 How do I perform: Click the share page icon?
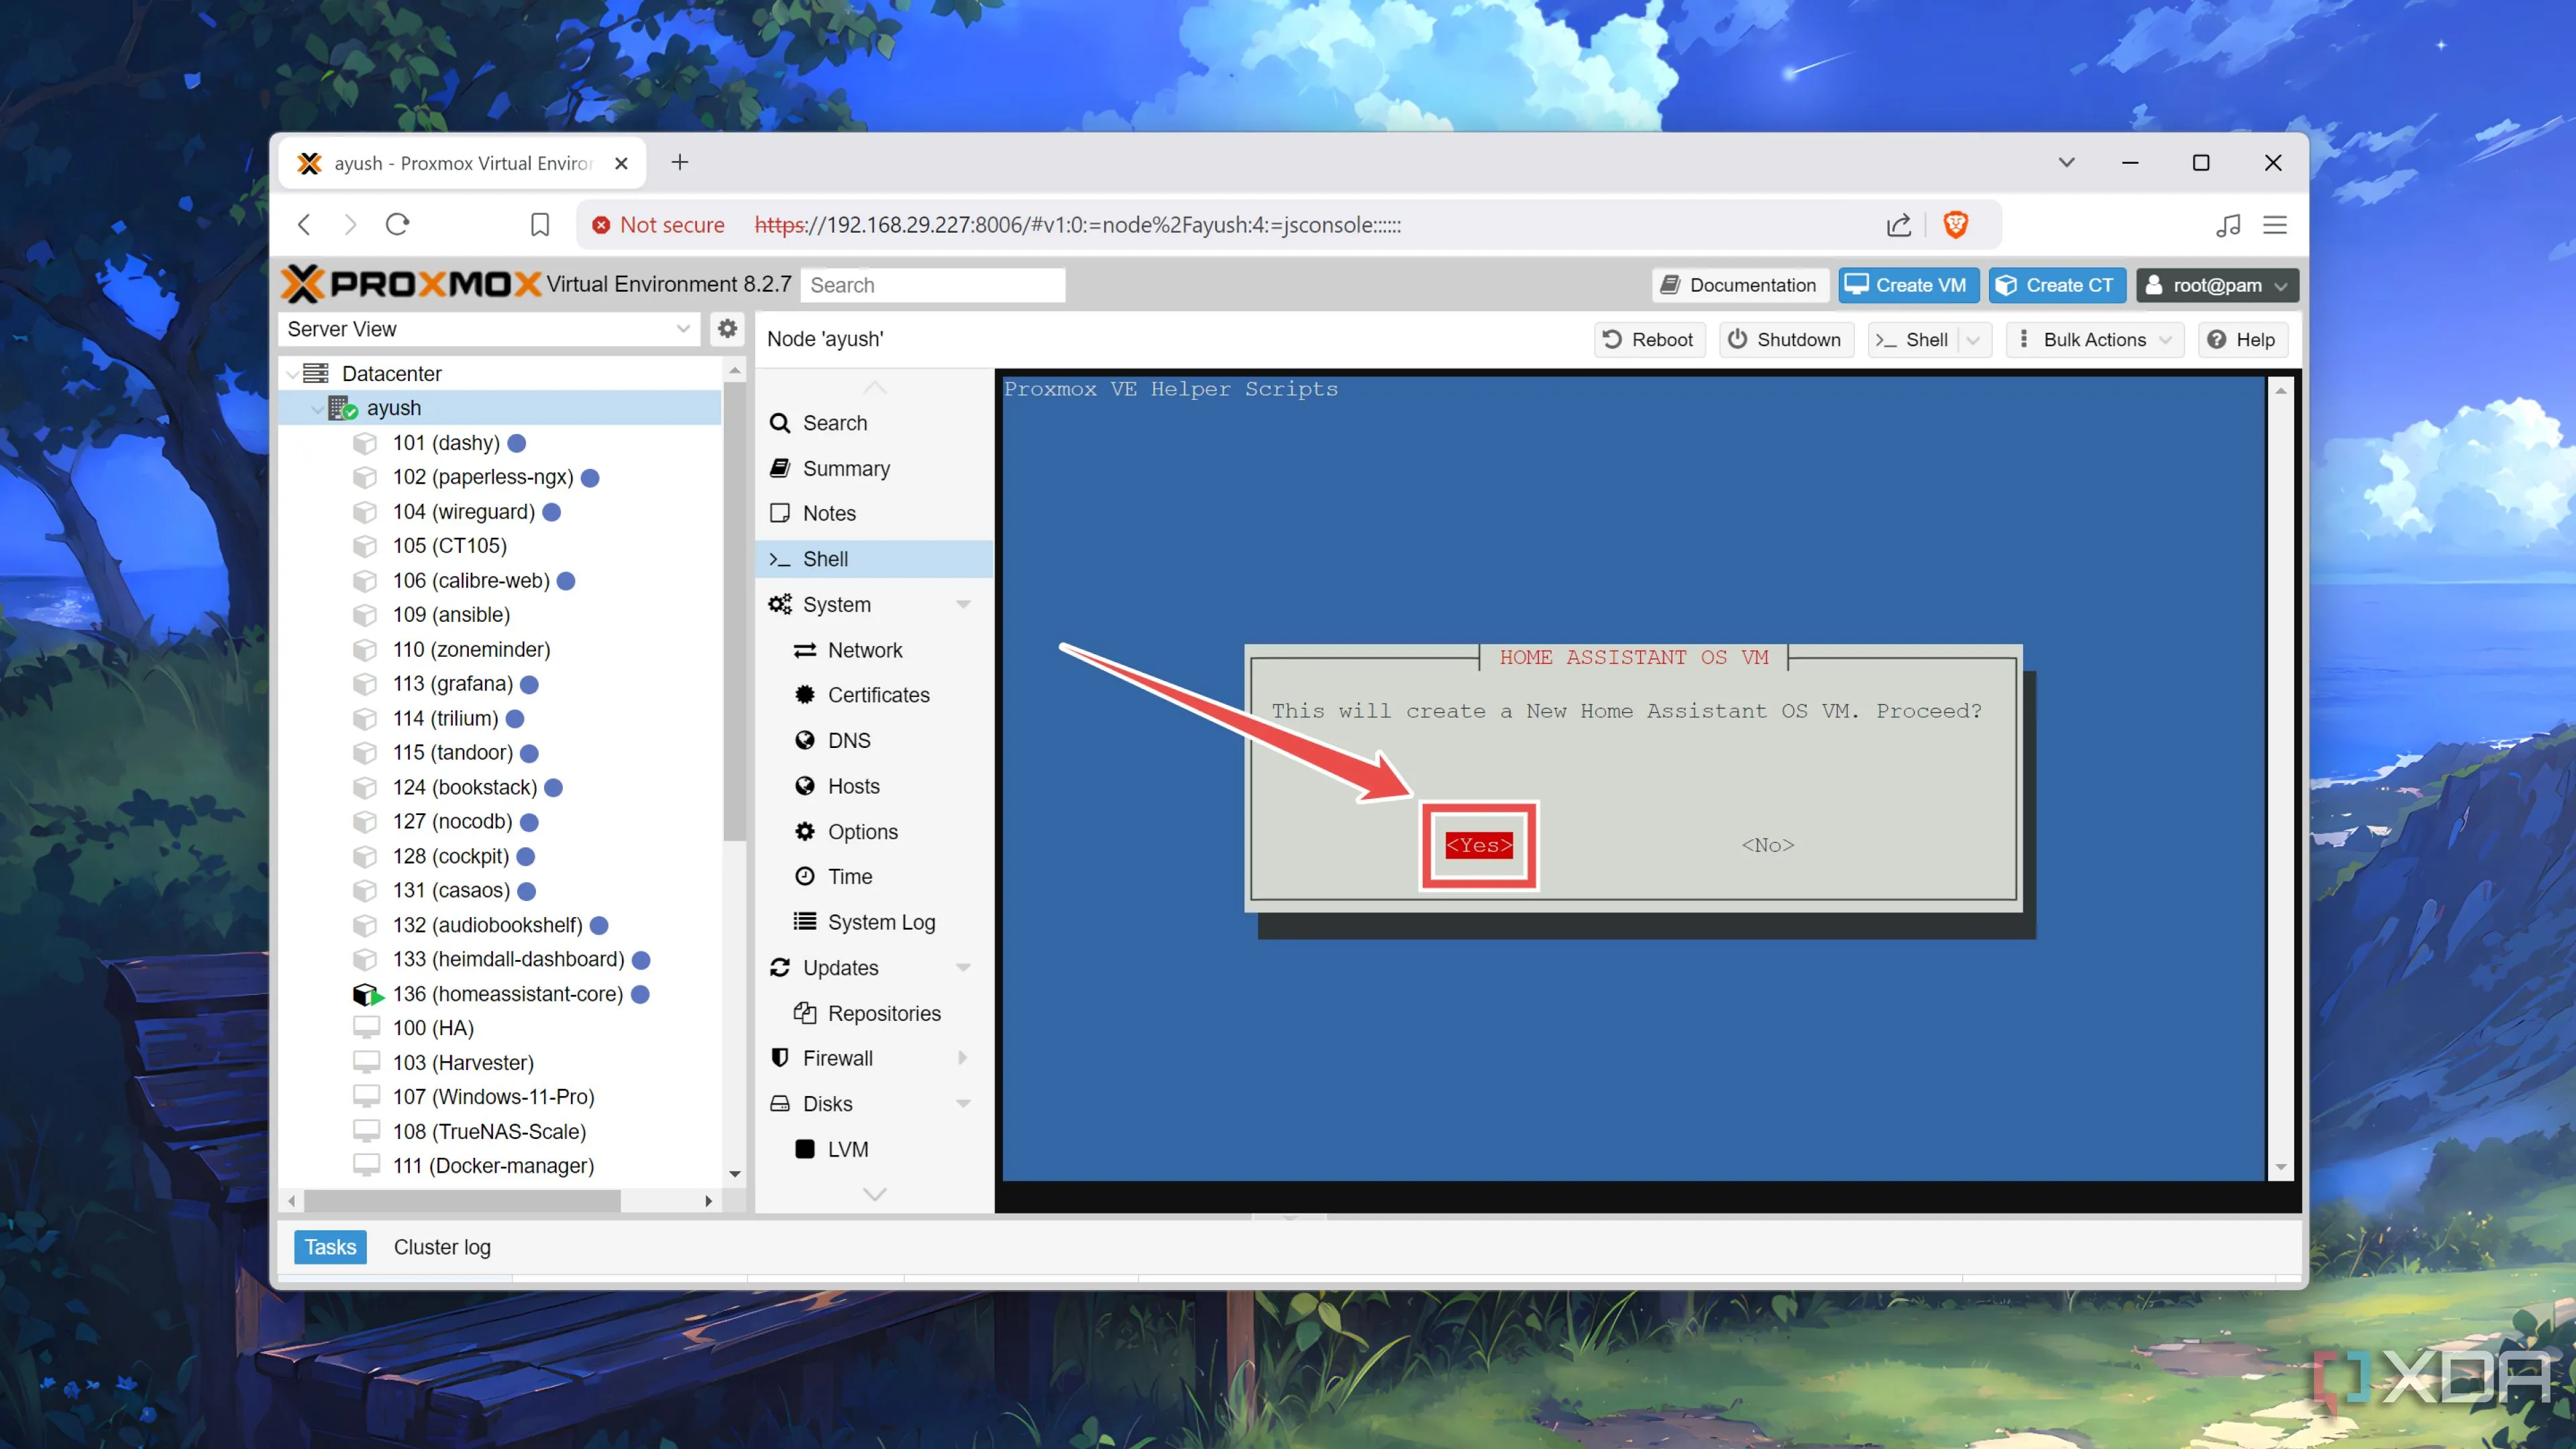tap(1898, 224)
